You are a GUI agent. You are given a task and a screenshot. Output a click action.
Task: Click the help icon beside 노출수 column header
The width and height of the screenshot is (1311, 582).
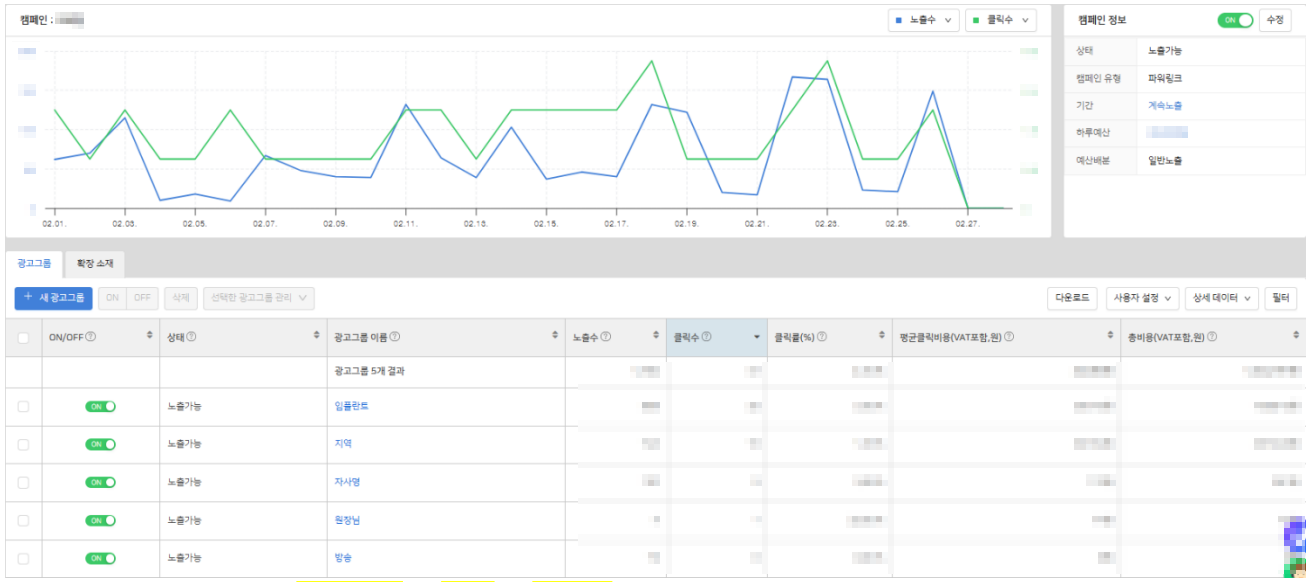606,337
